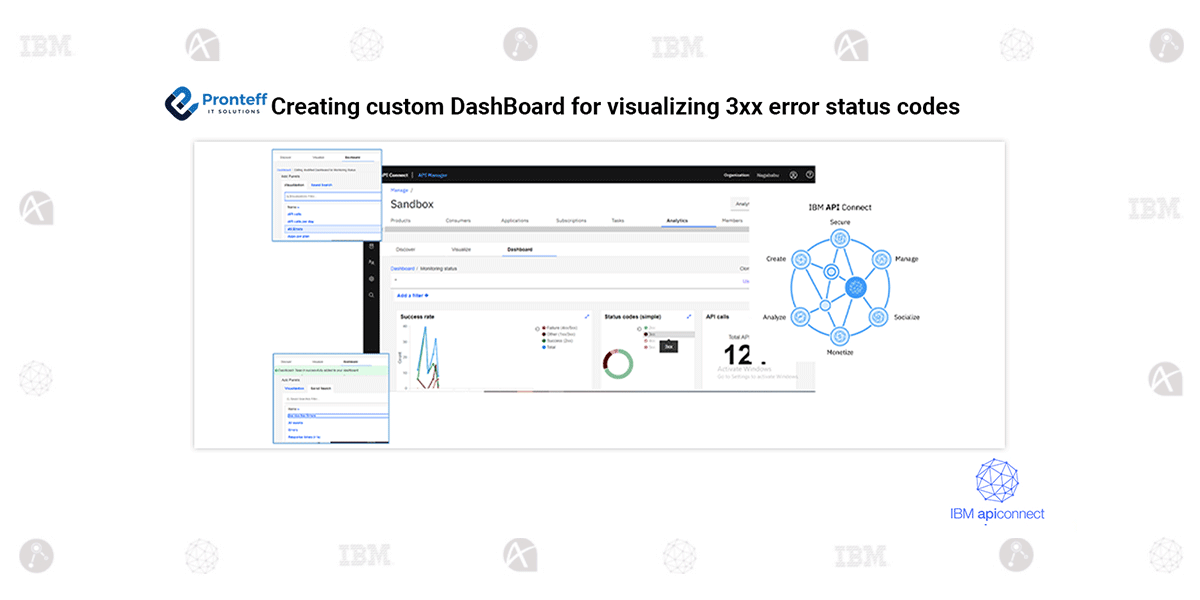Image resolution: width=1200 pixels, height=600 pixels.
Task: Select the Monetize node of the diagram
Action: 840,334
